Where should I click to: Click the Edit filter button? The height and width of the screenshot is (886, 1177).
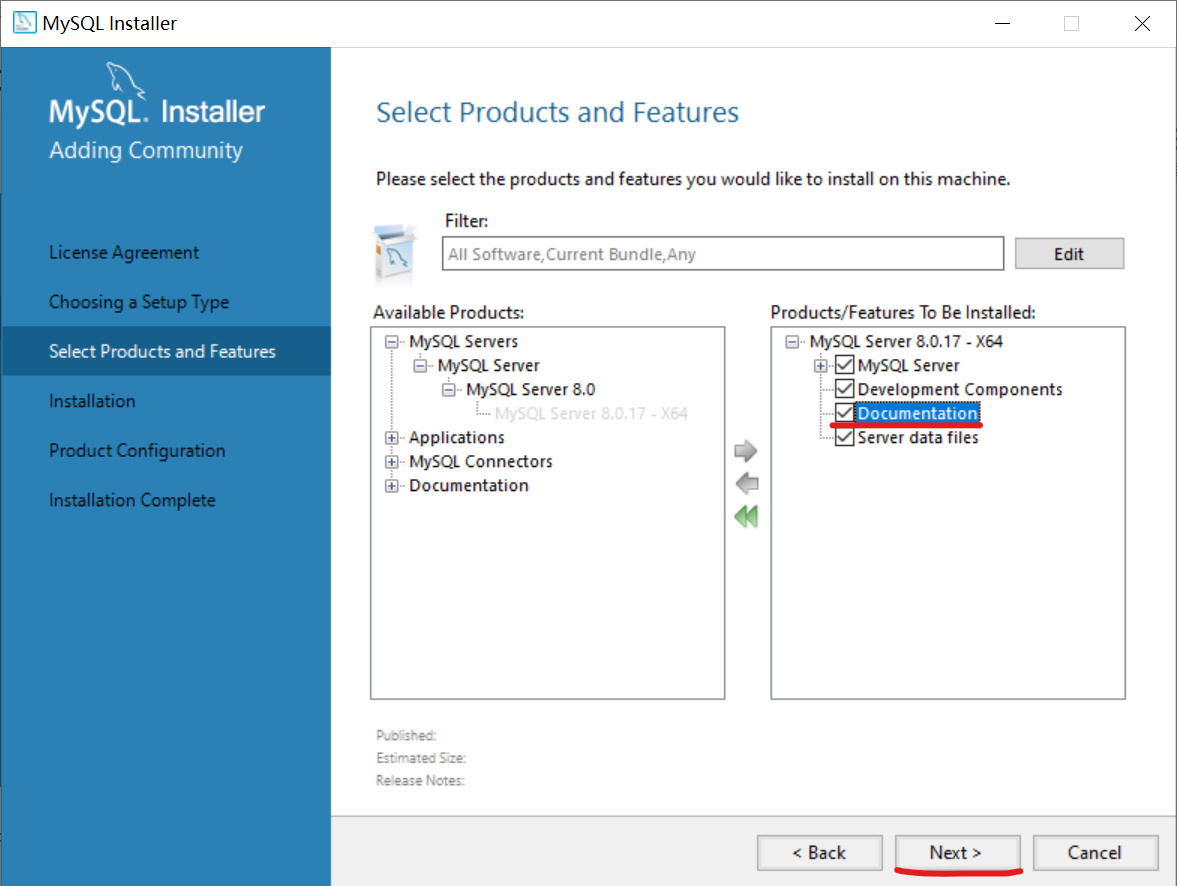click(x=1069, y=254)
